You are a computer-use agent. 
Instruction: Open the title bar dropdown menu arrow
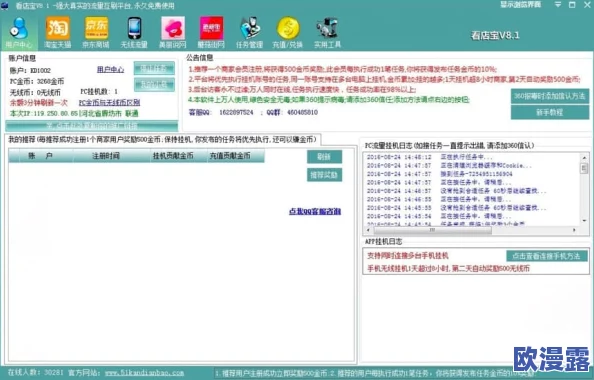[558, 5]
